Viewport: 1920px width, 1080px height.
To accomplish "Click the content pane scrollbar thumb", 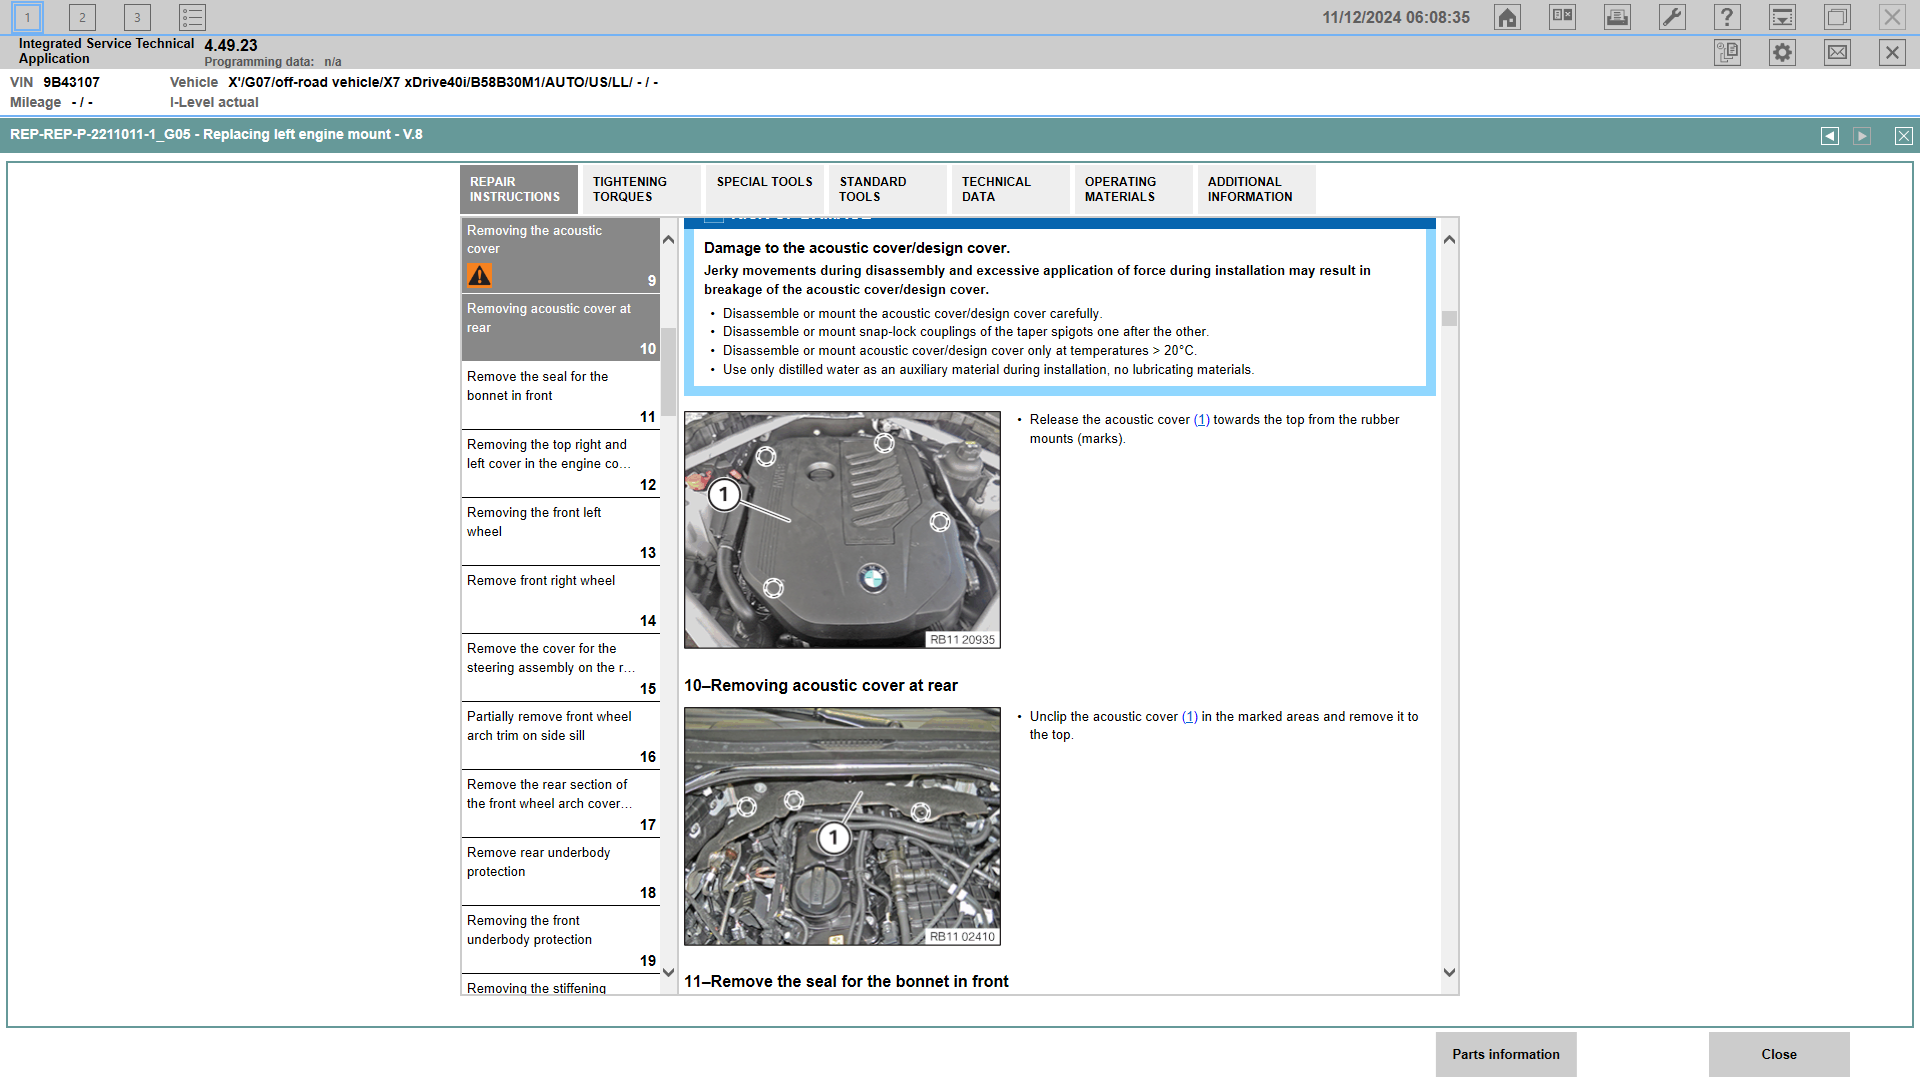I will [x=1449, y=319].
